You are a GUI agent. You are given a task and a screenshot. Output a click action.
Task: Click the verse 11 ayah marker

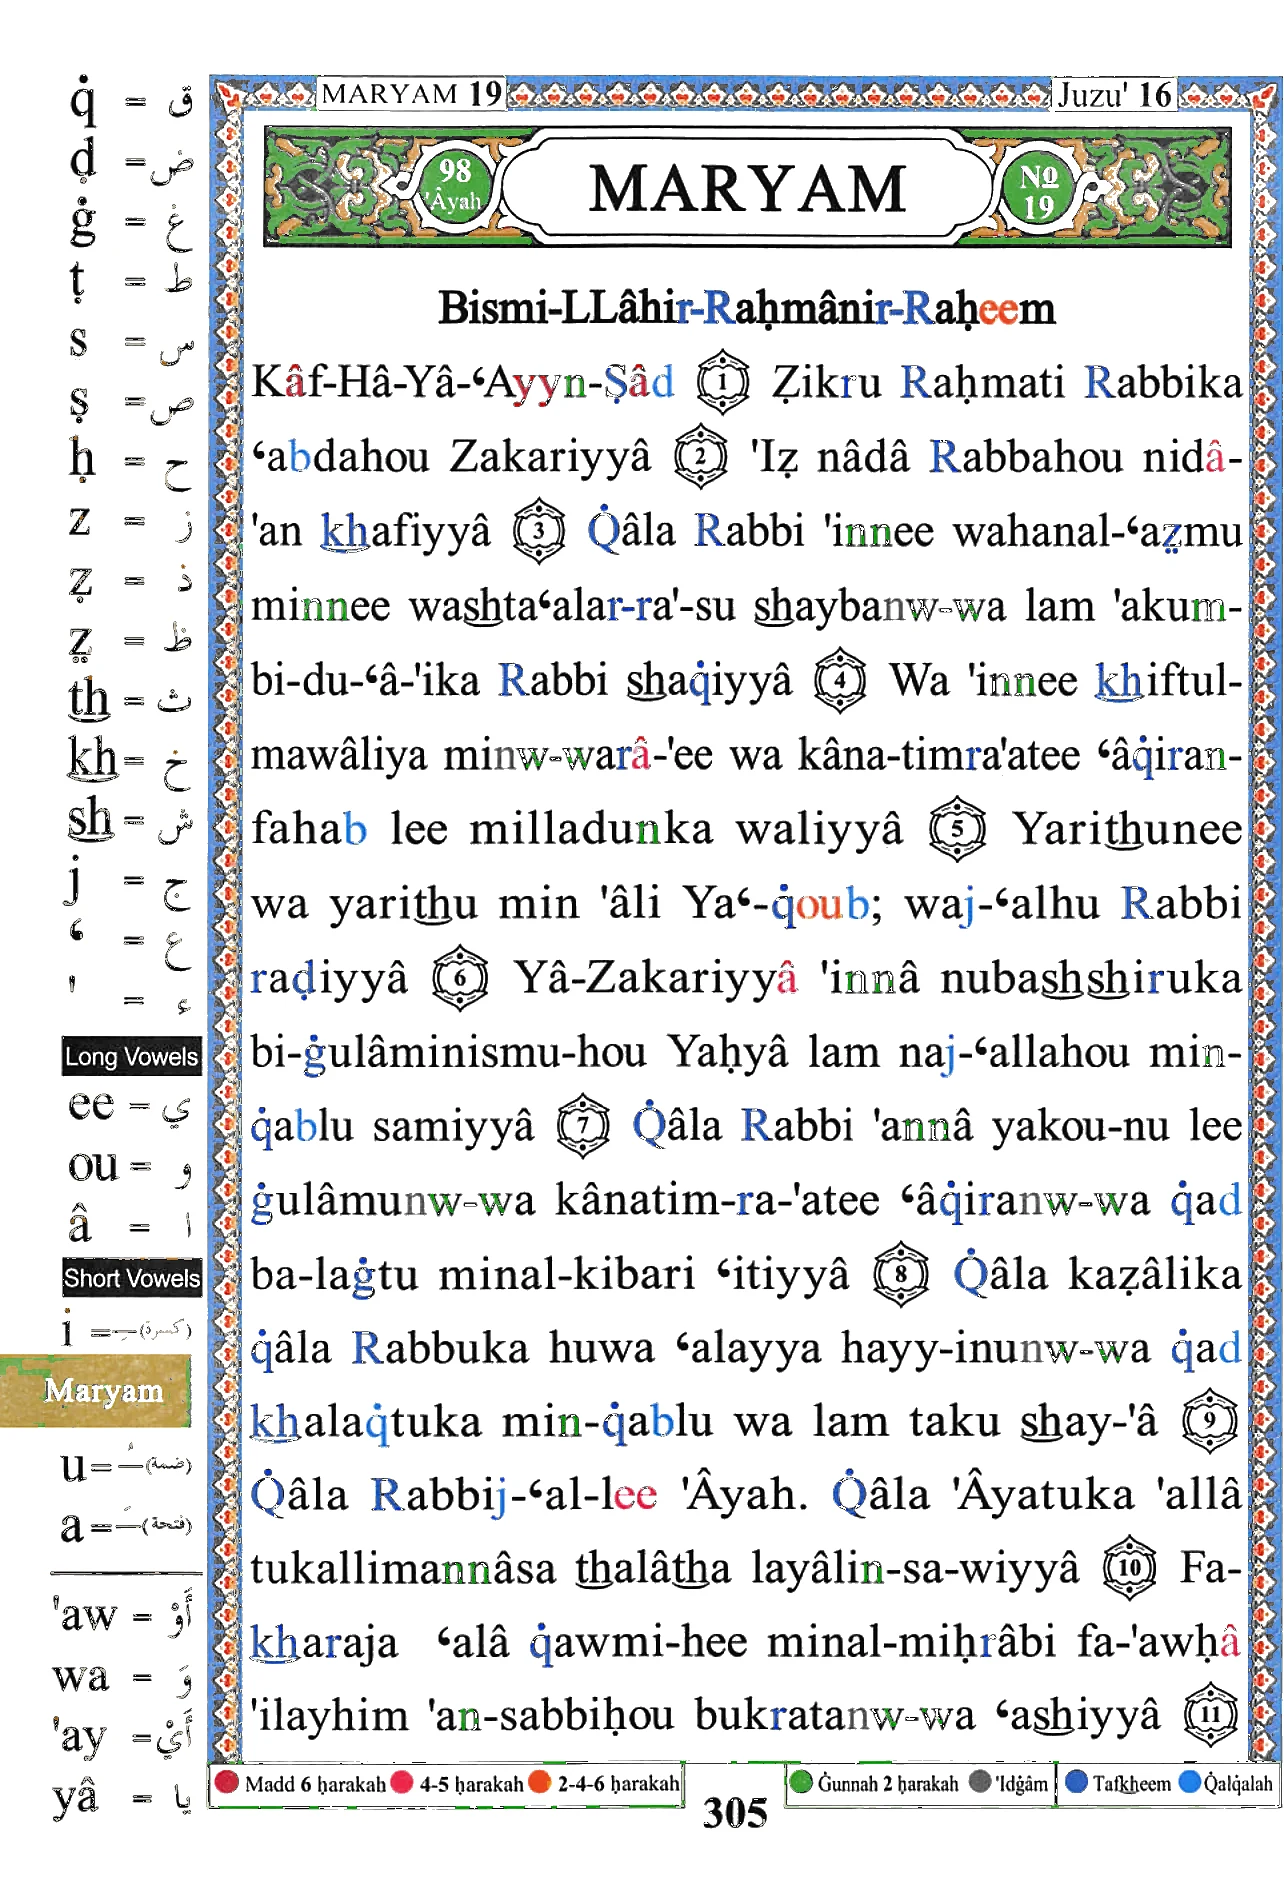[1210, 1716]
